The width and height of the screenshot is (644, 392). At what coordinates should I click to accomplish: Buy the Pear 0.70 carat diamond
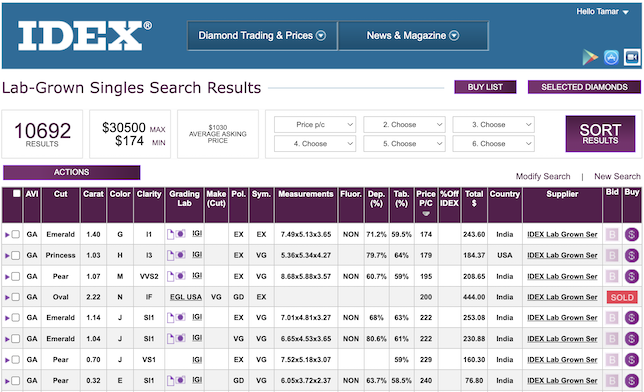pos(632,360)
